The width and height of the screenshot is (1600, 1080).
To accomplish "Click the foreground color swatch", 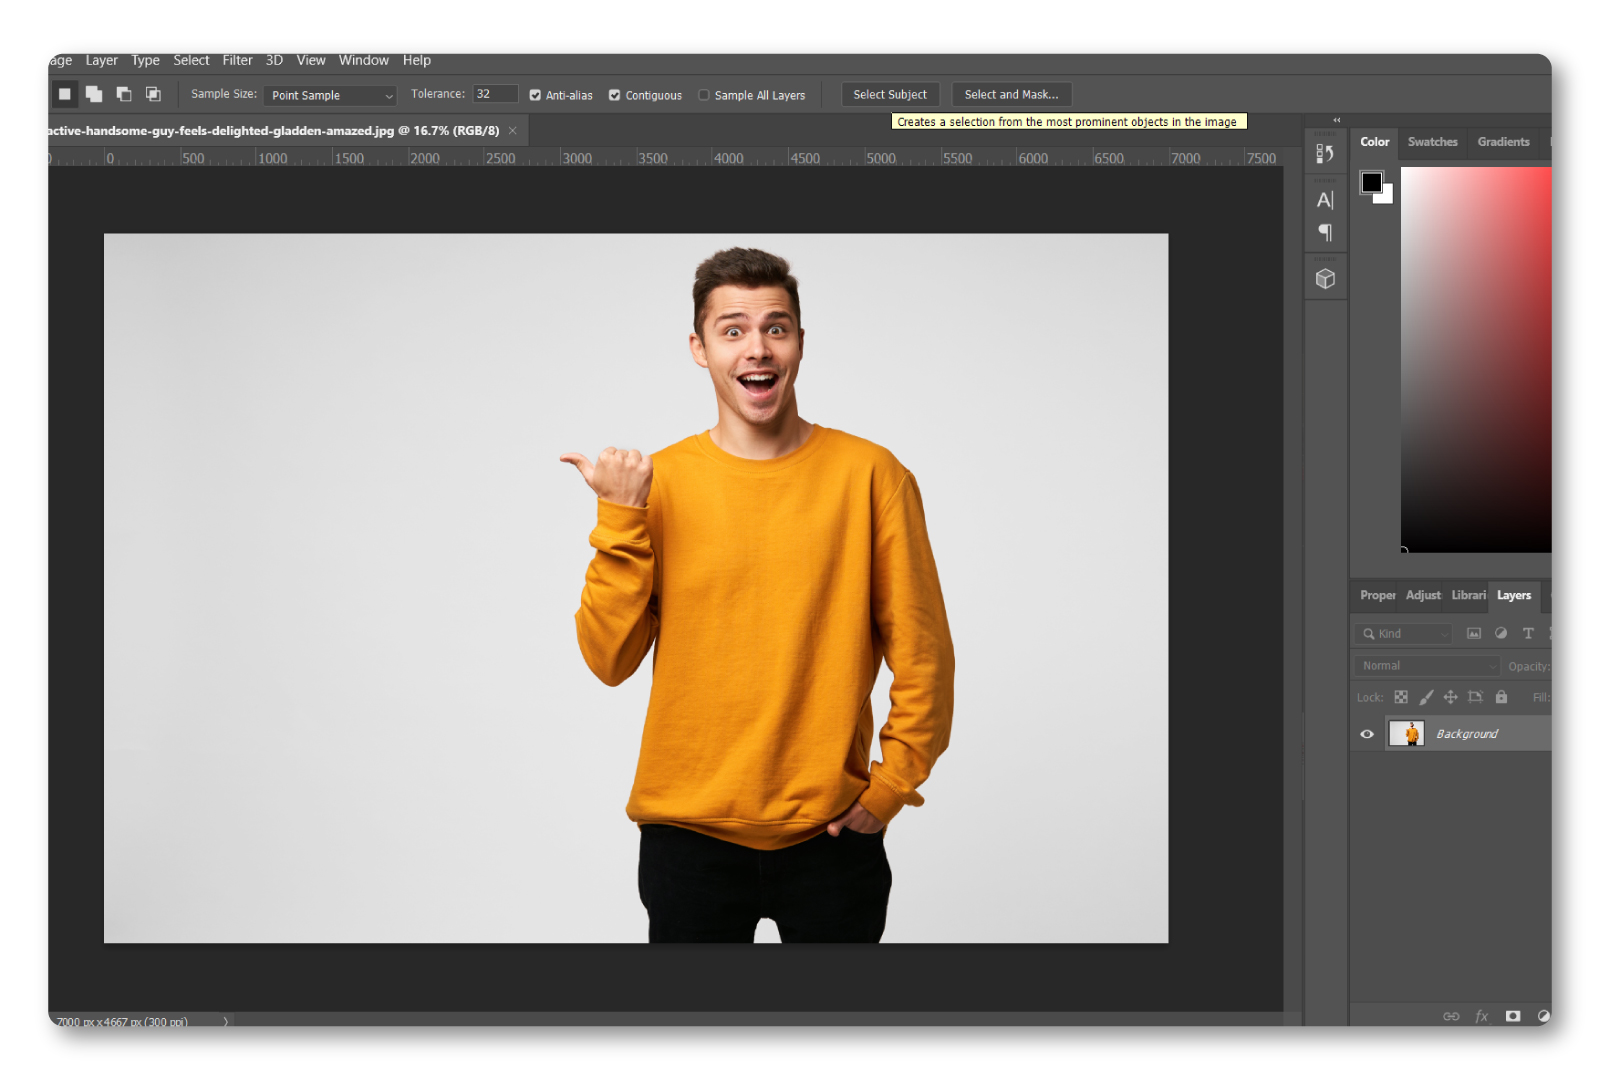I will (1371, 182).
